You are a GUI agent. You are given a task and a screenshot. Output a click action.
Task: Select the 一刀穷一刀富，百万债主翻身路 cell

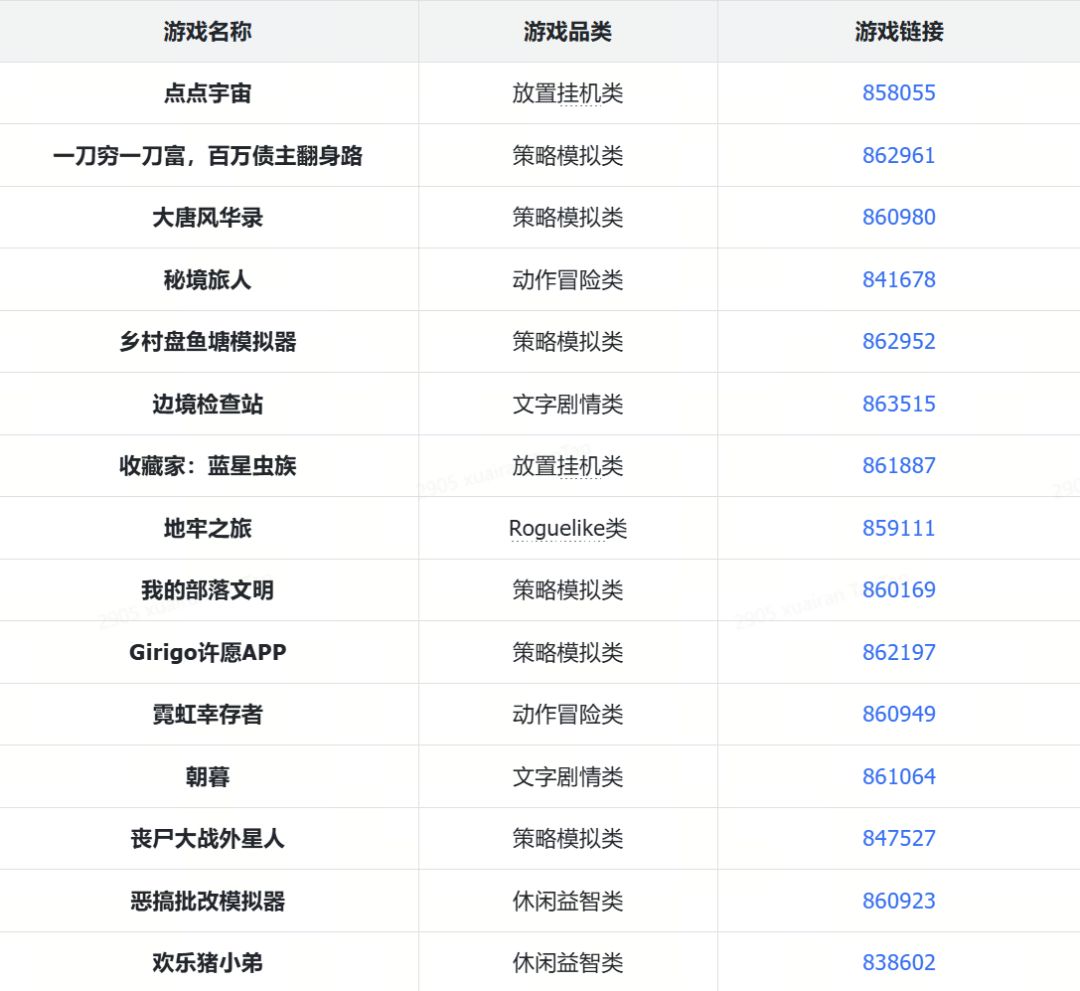[x=208, y=156]
